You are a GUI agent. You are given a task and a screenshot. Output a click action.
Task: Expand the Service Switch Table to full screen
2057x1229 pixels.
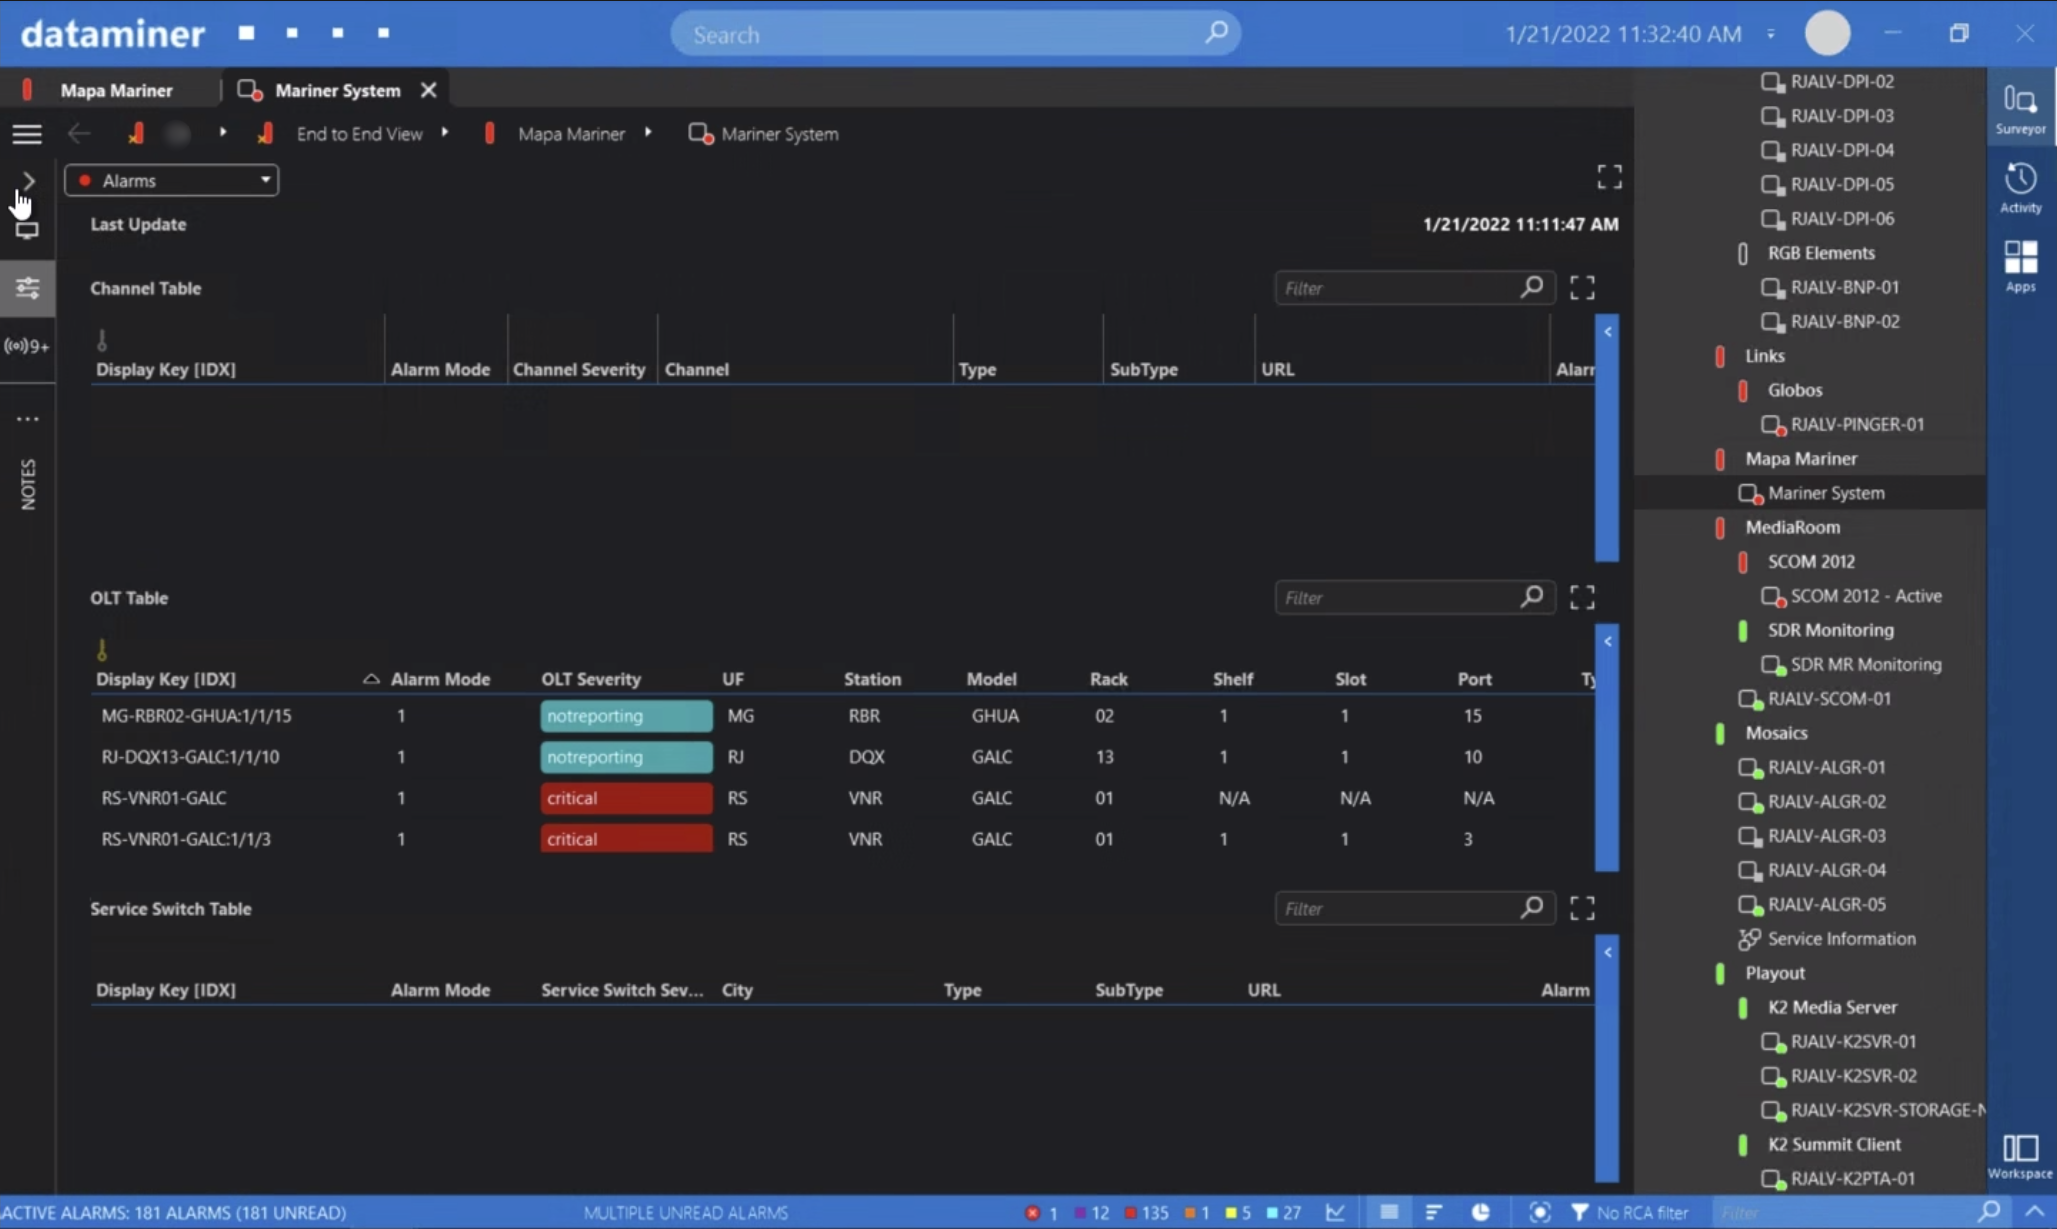[1582, 908]
